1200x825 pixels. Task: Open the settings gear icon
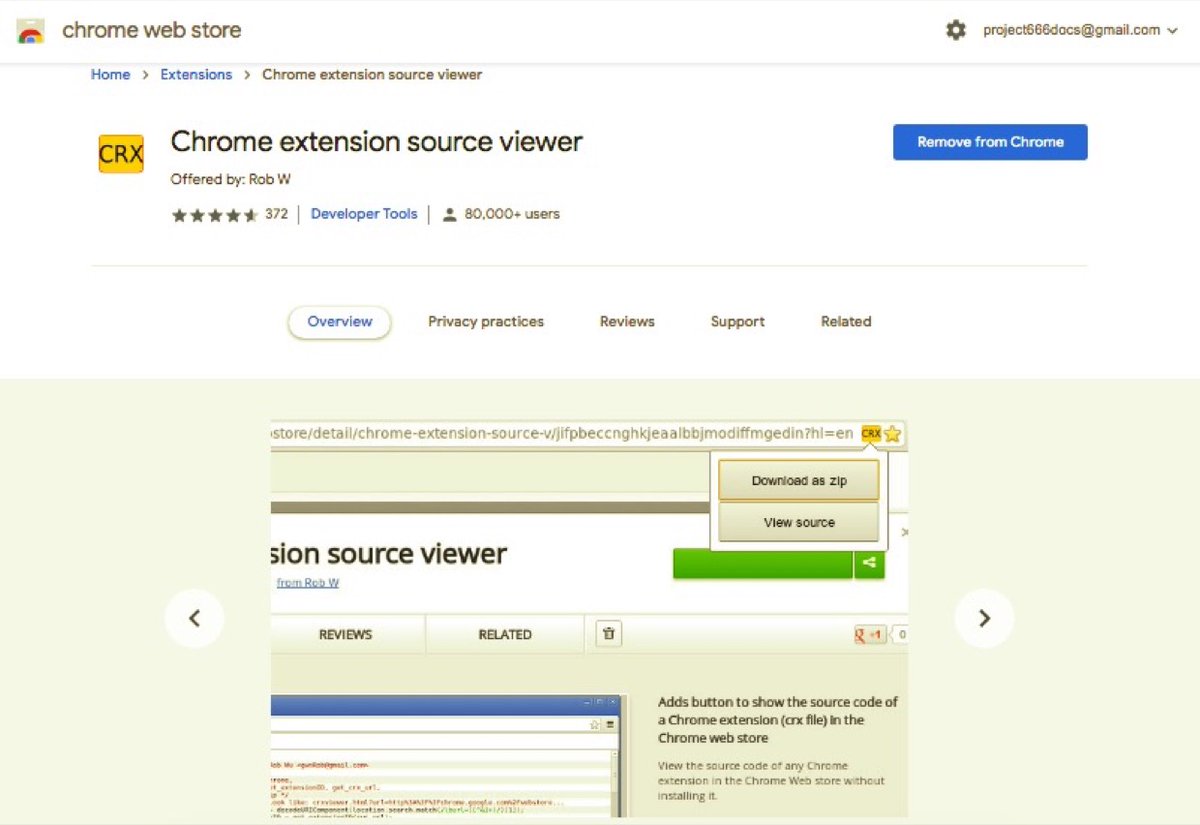(956, 30)
